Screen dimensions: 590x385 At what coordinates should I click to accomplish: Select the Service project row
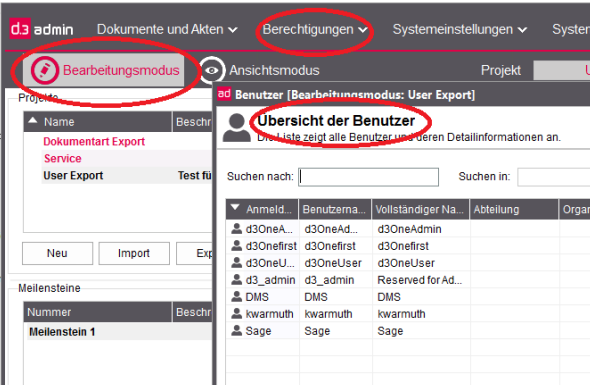click(x=127, y=158)
